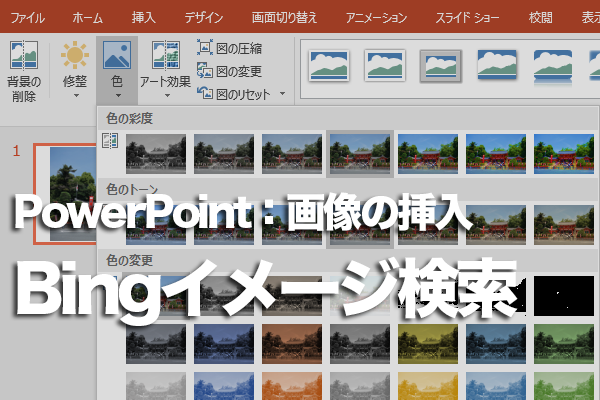Viewport: 600px width, 400px height.
Task: Click 図のリセット reset picture
Action: click(234, 94)
